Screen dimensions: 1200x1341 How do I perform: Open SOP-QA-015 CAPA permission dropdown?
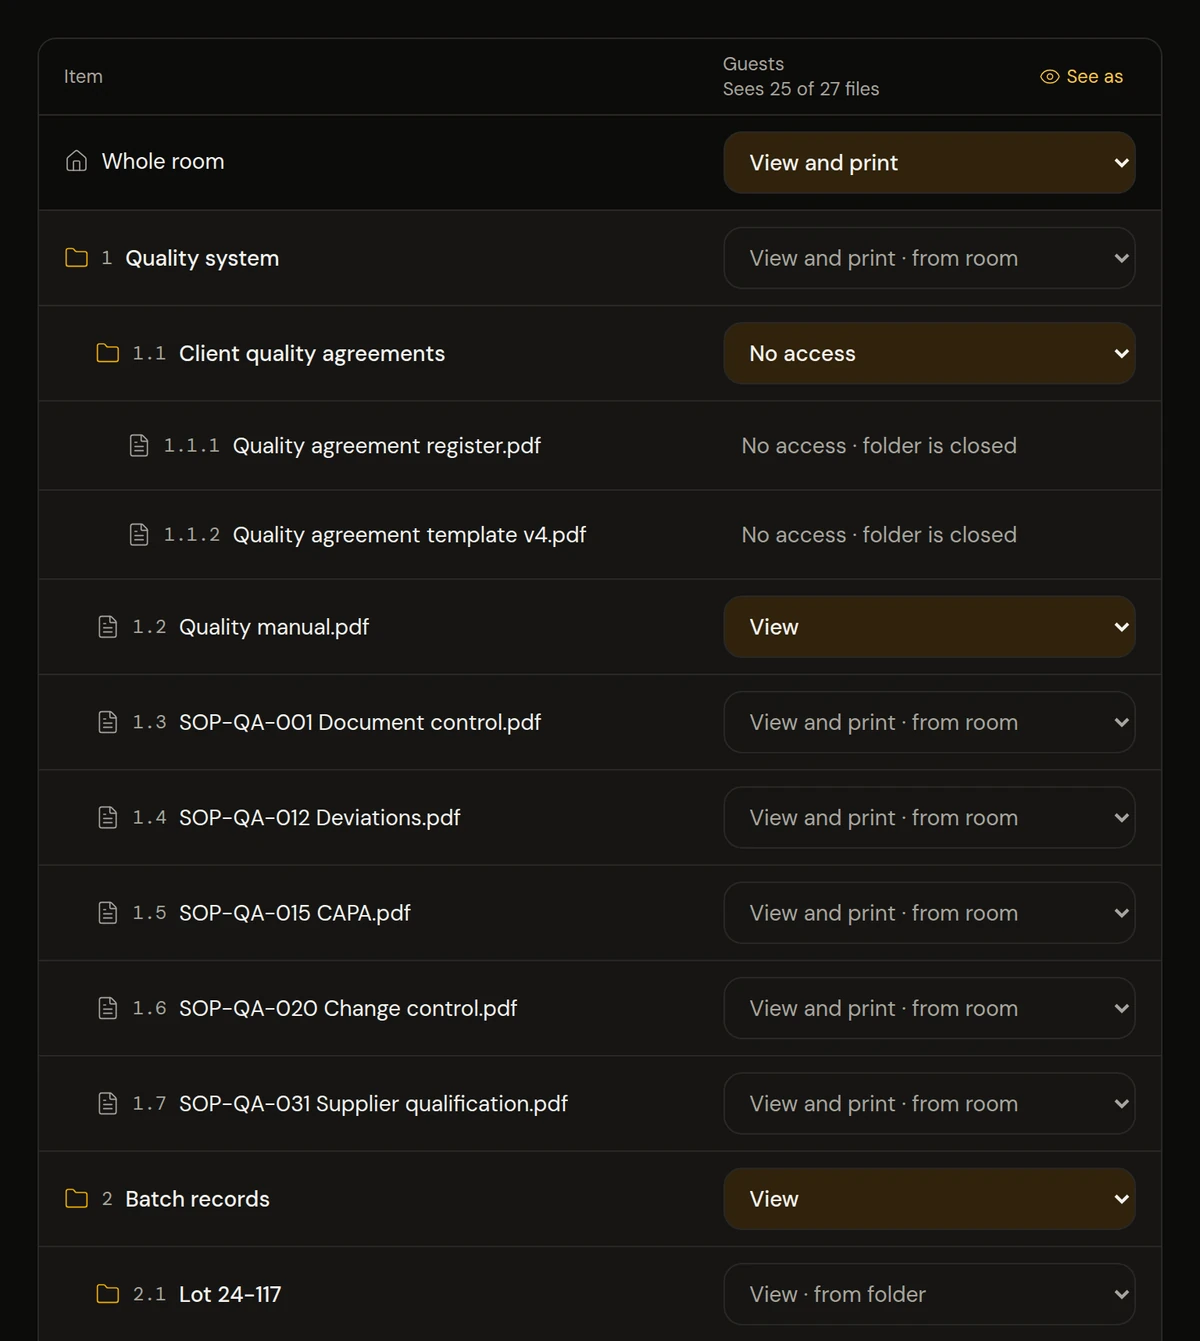(929, 913)
